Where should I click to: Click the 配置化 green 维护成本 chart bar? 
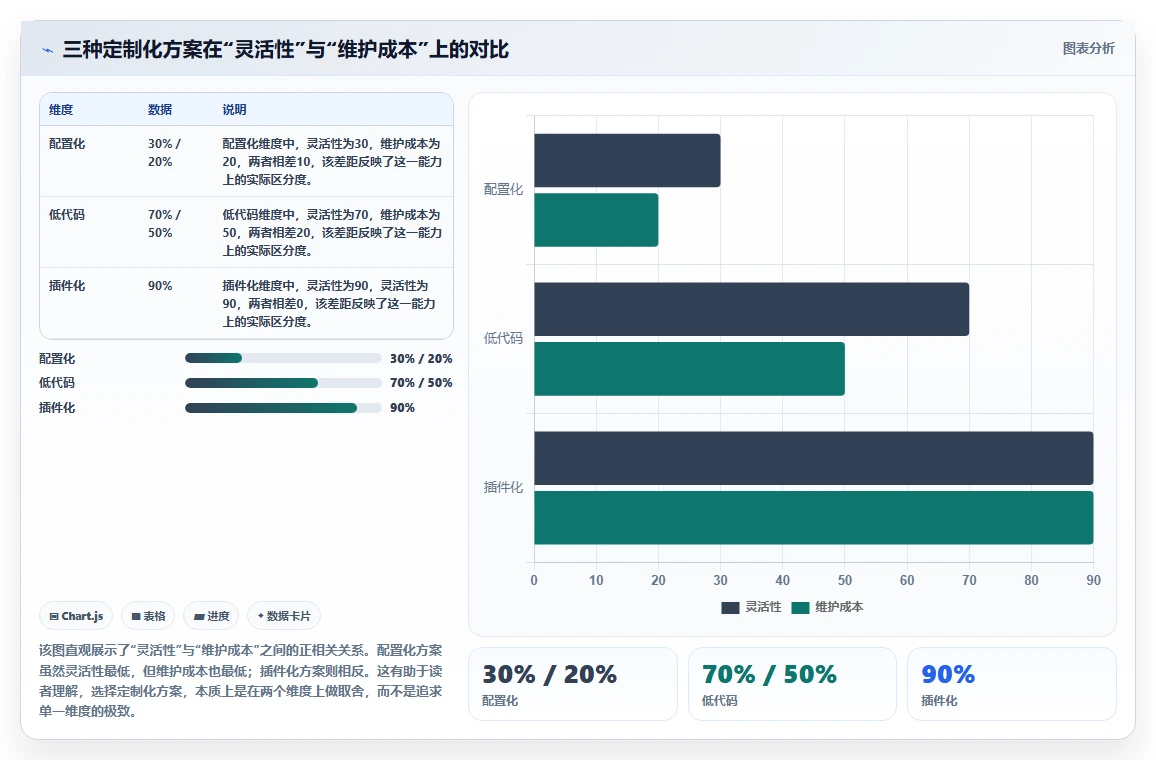(596, 220)
